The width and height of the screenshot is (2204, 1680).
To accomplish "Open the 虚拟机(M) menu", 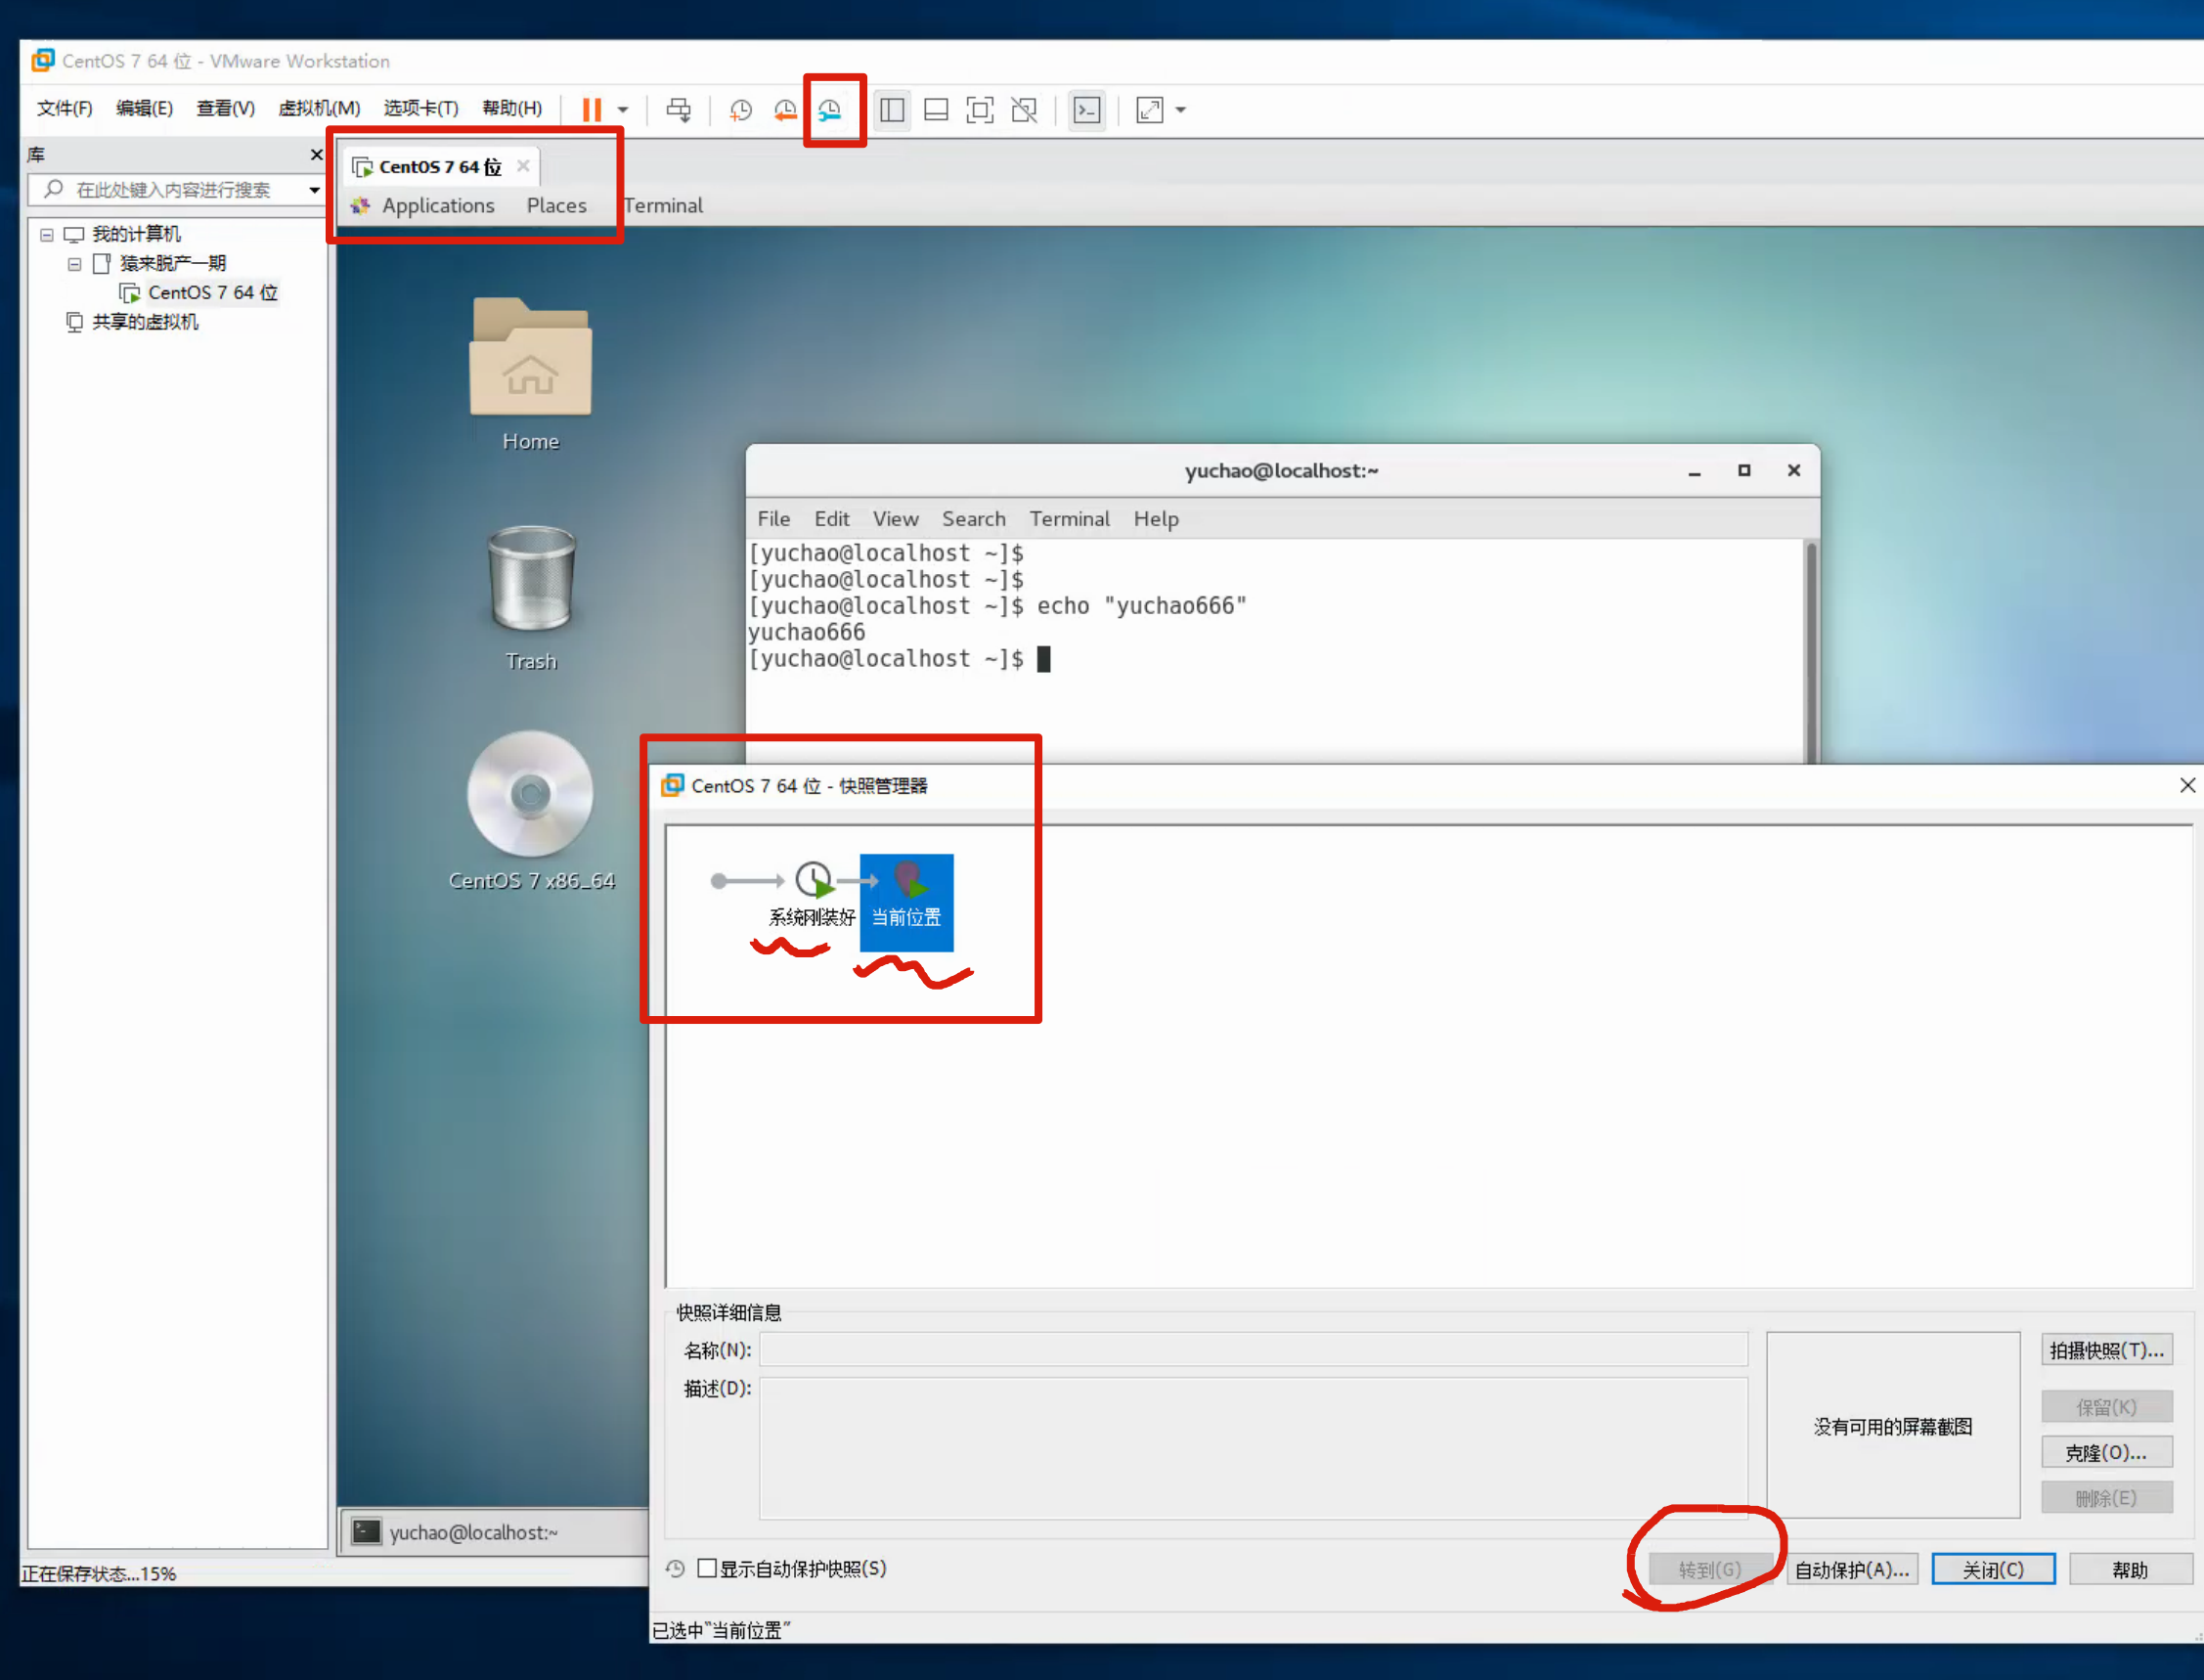I will [x=319, y=108].
